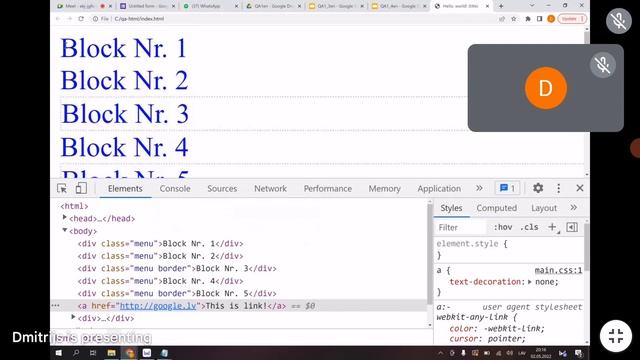
Task: Open the issues counter badge showing 1
Action: (507, 188)
